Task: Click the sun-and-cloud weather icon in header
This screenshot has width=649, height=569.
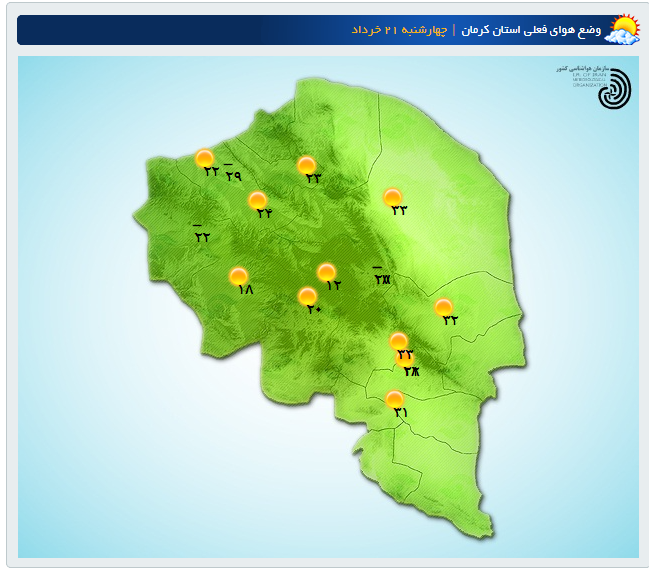Action: point(622,29)
